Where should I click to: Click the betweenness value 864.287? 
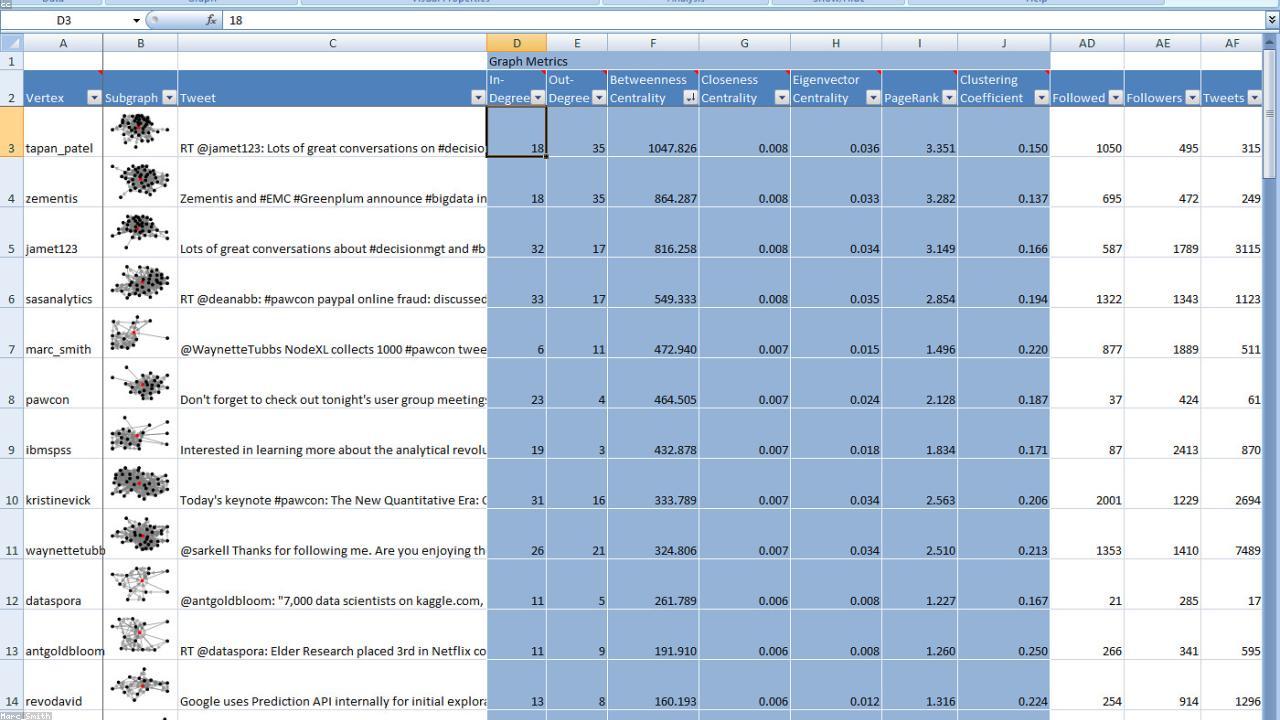(x=653, y=182)
